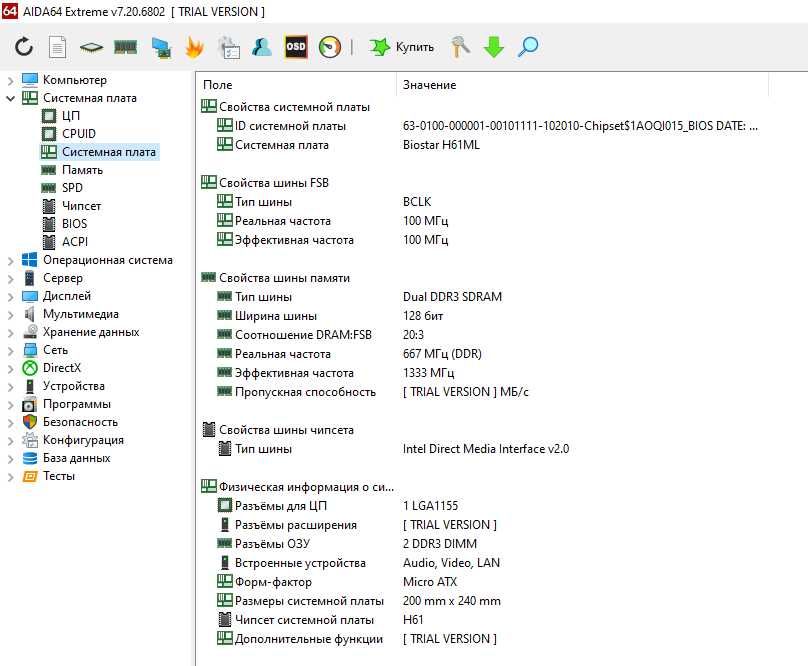Select the Системная плата sub-item
808x666 pixels.
[x=109, y=152]
